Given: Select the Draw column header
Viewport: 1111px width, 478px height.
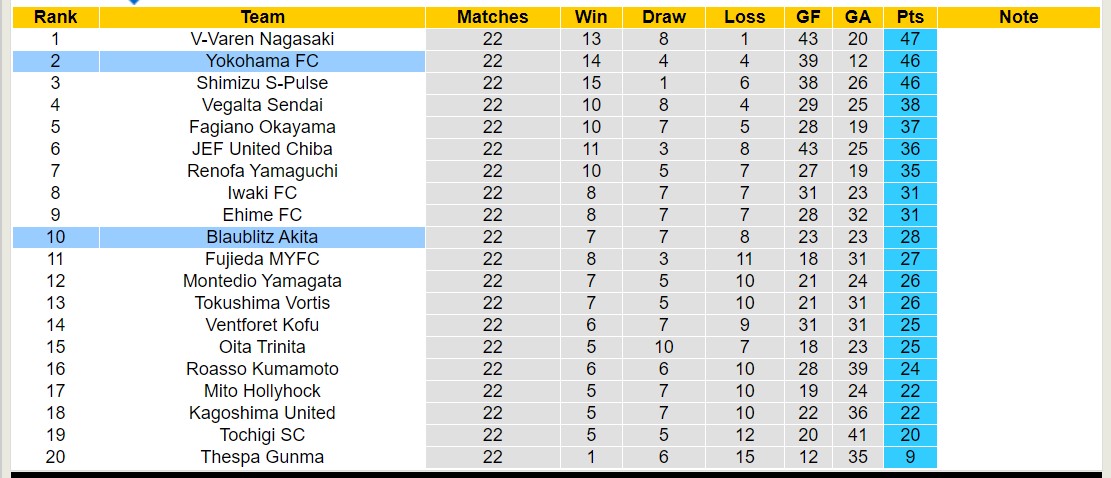Looking at the screenshot, I should [664, 17].
